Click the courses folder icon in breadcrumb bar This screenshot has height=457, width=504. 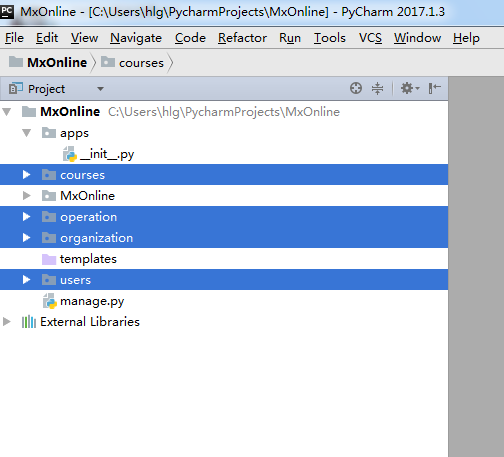(108, 62)
